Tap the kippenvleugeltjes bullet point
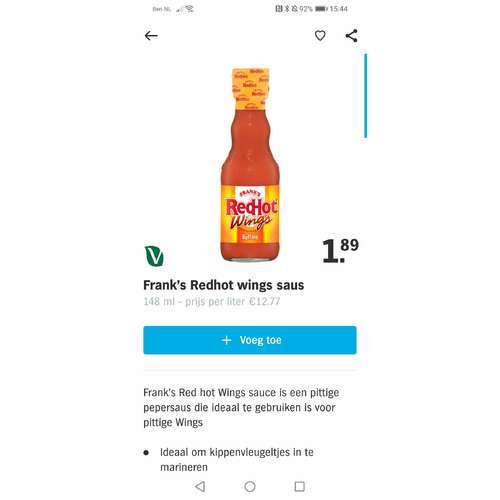The height and width of the screenshot is (500, 500). [237, 460]
